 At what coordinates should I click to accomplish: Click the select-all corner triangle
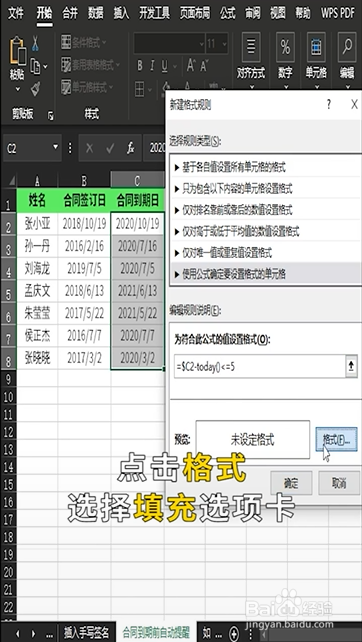pos(11,181)
